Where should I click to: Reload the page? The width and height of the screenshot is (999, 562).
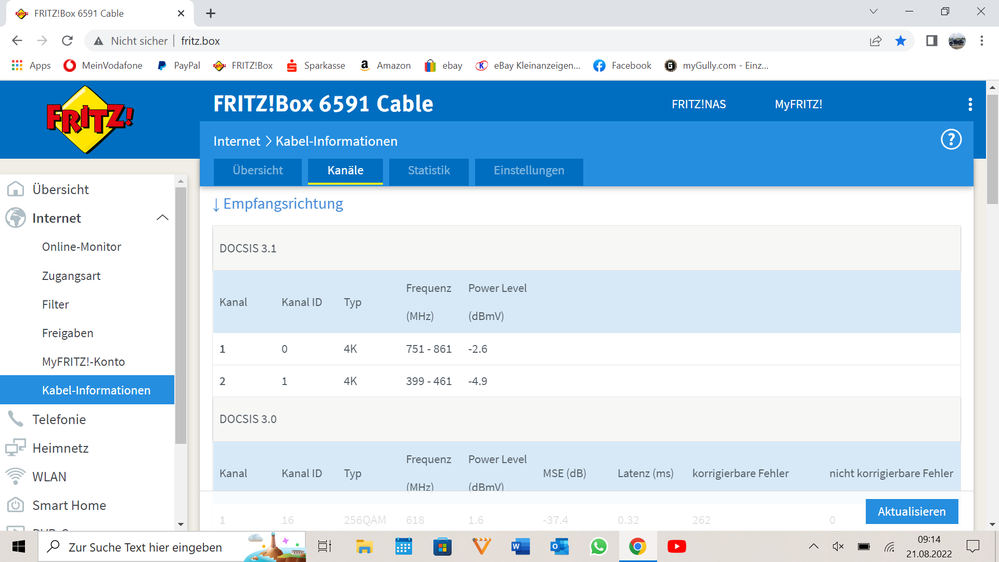[x=67, y=41]
